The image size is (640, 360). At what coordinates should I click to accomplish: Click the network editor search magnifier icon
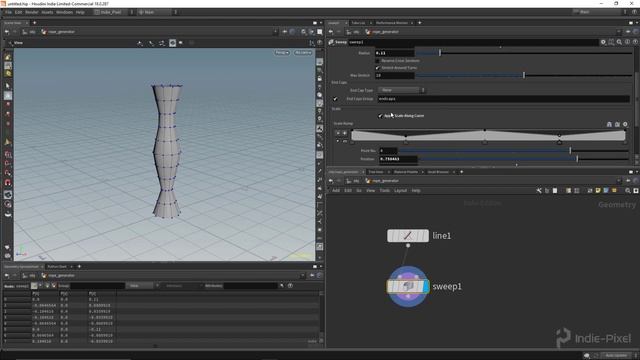[x=628, y=191]
